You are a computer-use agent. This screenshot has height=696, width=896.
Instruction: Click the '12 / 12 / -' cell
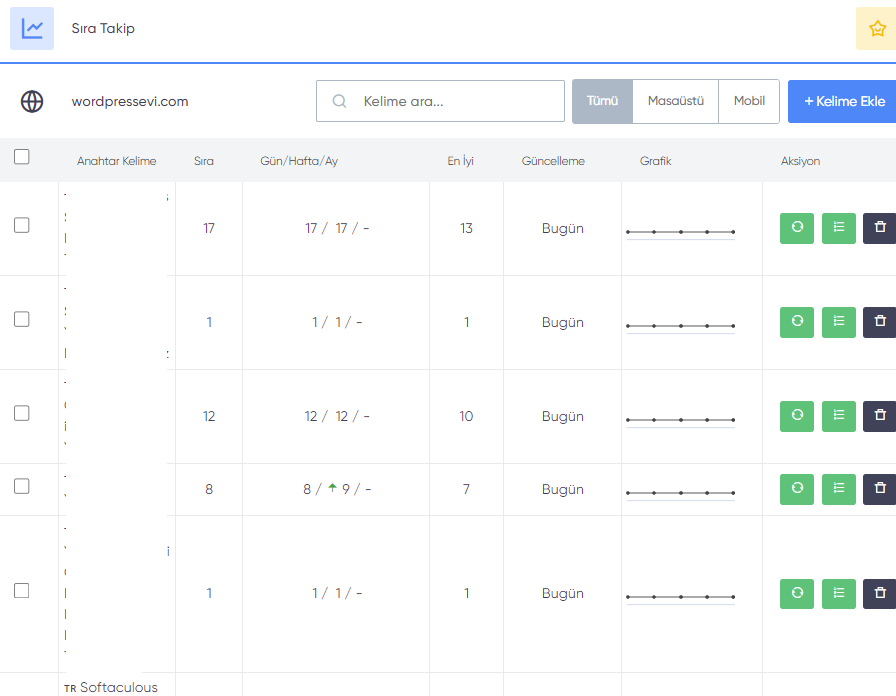click(x=337, y=416)
